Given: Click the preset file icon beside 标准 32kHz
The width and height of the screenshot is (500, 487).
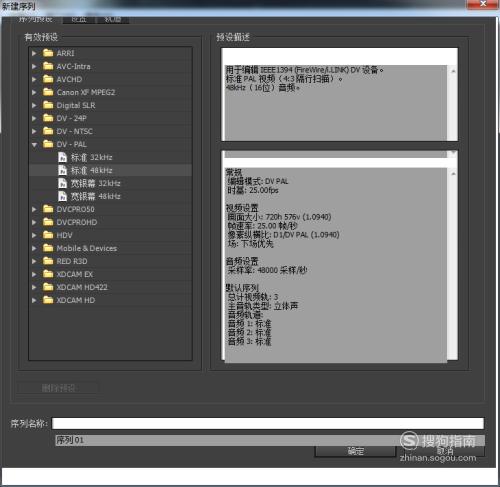Looking at the screenshot, I should point(62,157).
